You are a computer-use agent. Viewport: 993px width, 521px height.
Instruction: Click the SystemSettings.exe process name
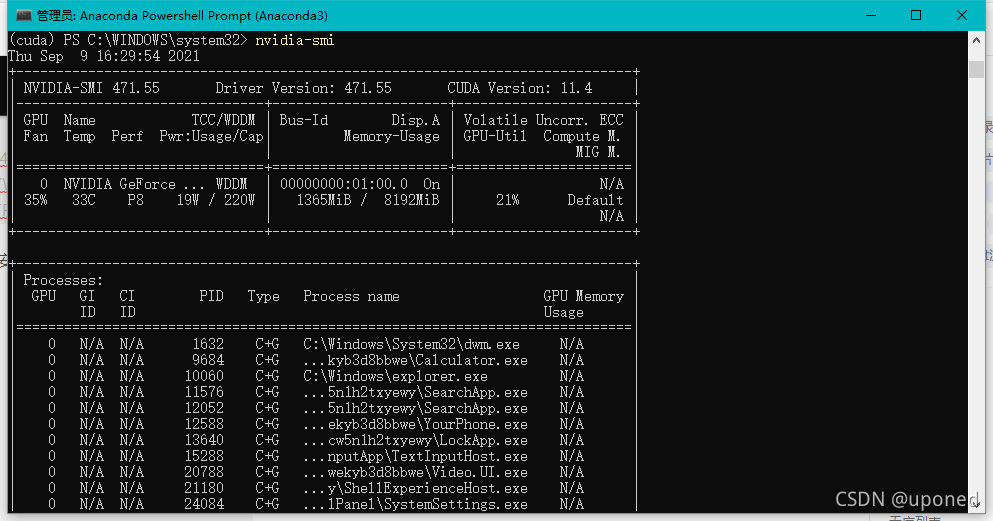coord(415,505)
